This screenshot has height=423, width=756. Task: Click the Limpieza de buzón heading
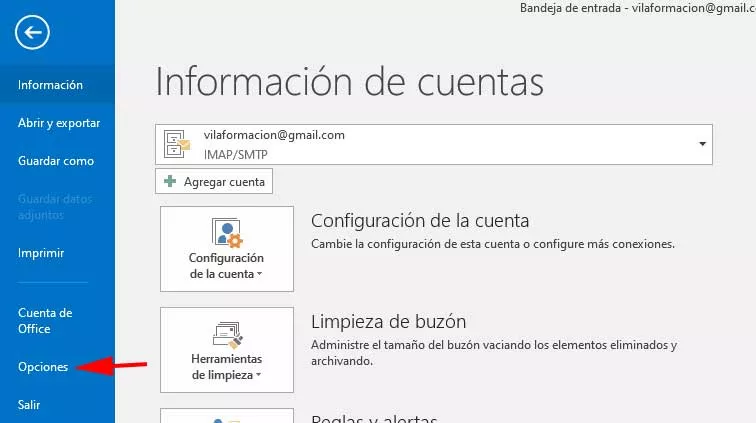point(389,322)
